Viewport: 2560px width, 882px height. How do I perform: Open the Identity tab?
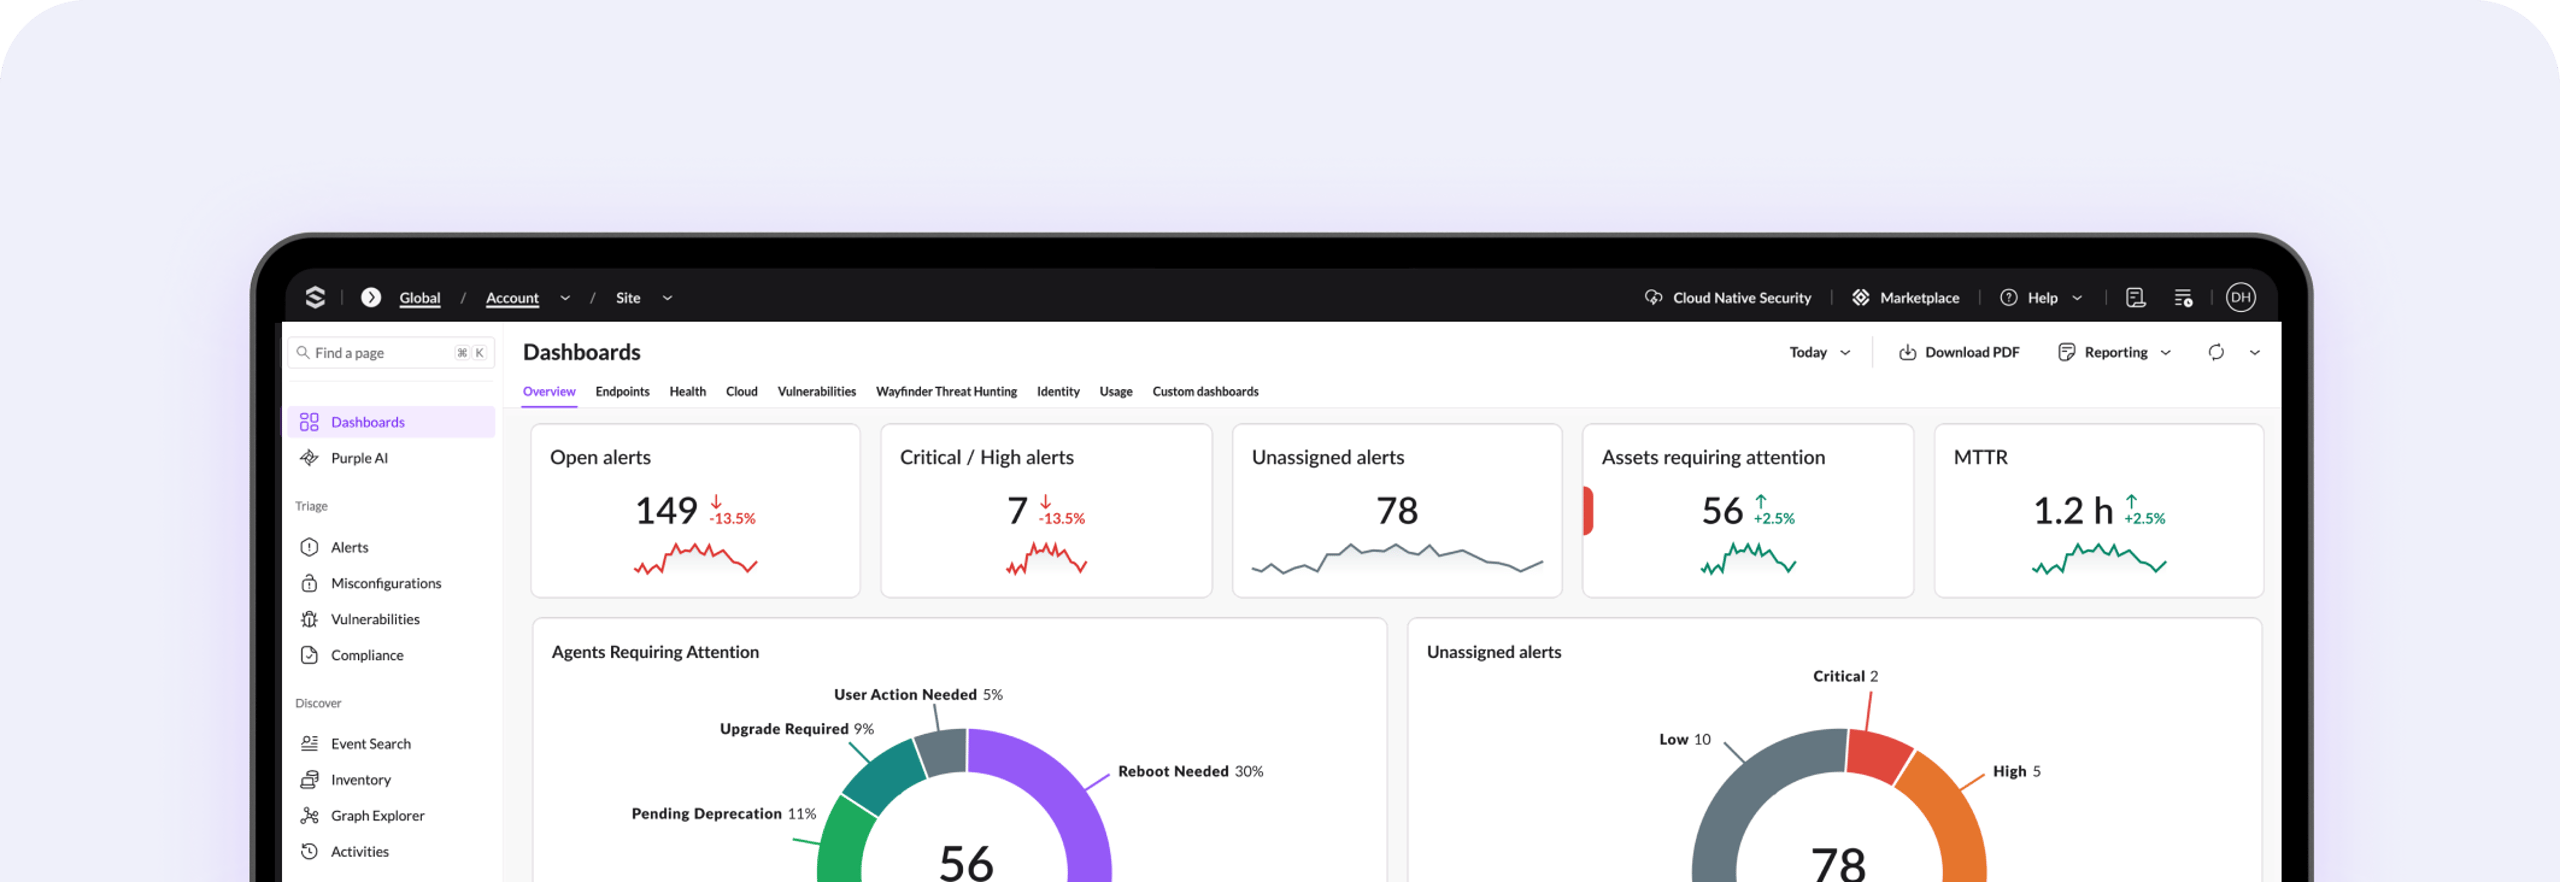pos(1058,391)
